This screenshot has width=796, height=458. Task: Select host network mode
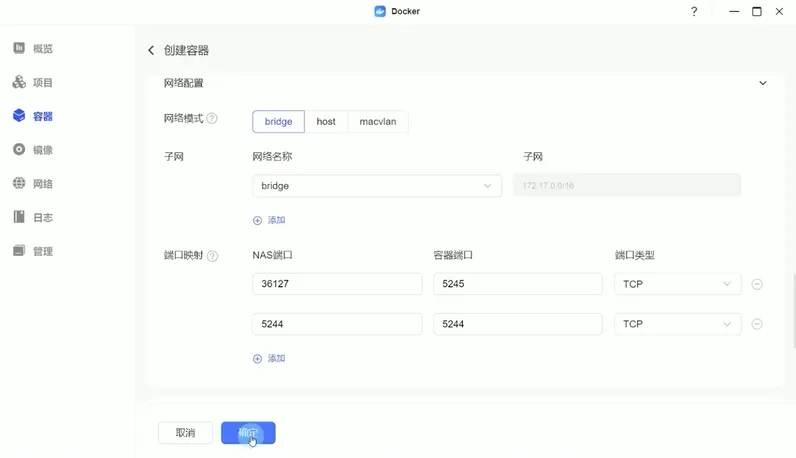(326, 121)
